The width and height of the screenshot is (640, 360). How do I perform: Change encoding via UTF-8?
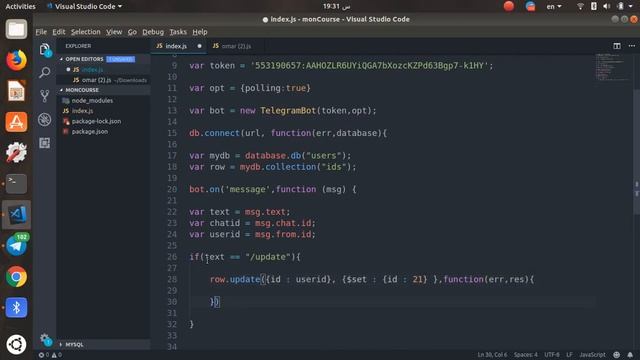pos(552,355)
